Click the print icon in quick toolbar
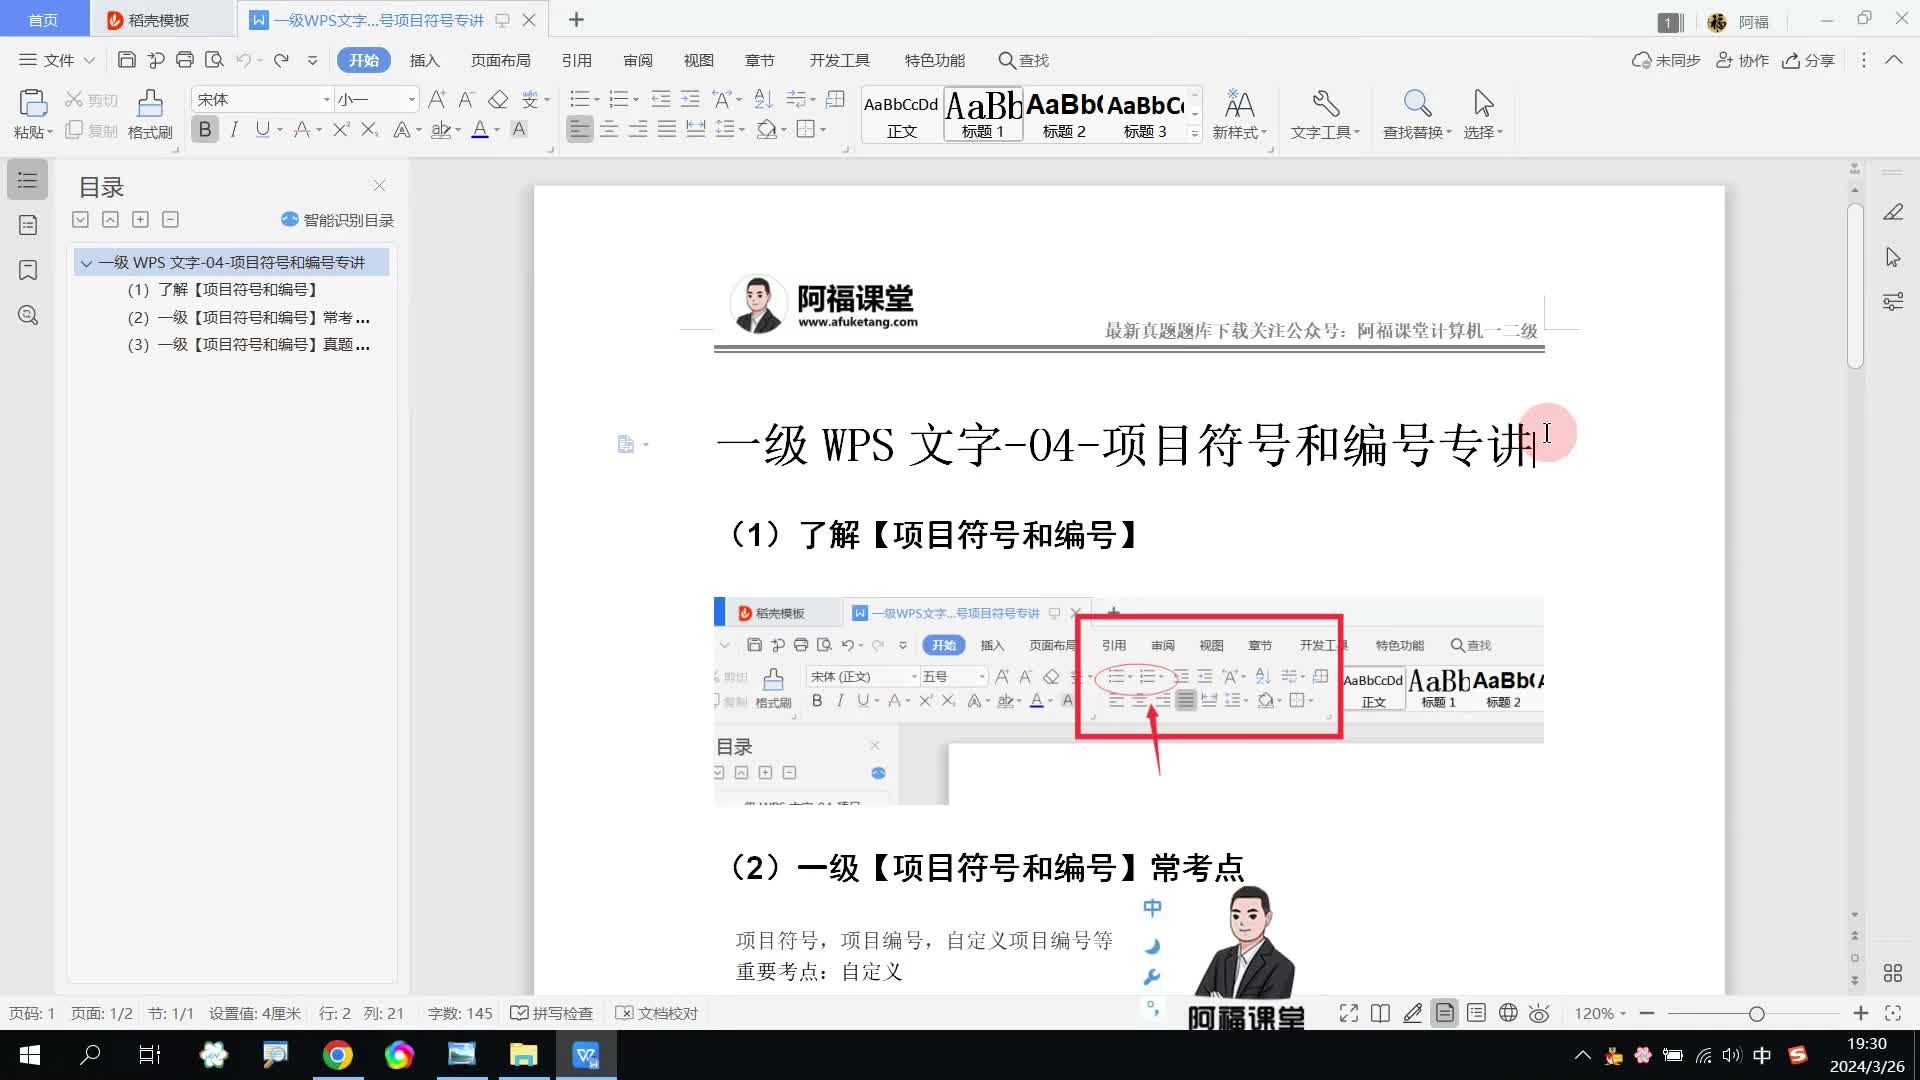Screen dimensions: 1920x1080 (184, 60)
